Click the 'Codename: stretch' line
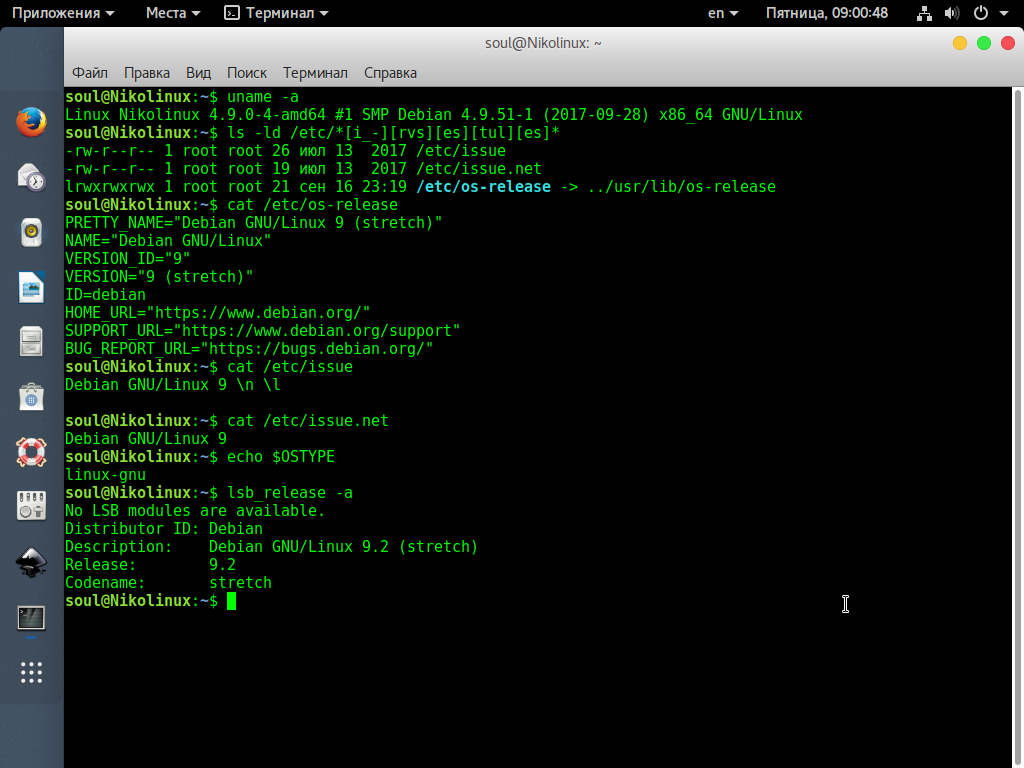The image size is (1024, 768). pyautogui.click(x=168, y=583)
